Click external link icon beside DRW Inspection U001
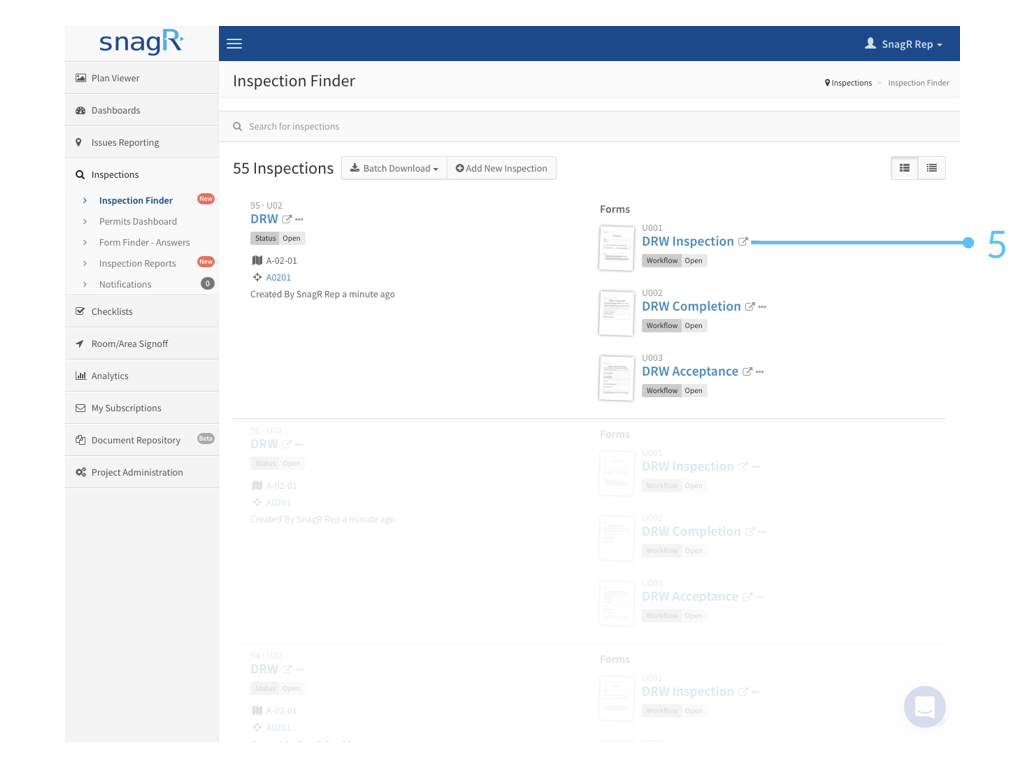 click(743, 242)
